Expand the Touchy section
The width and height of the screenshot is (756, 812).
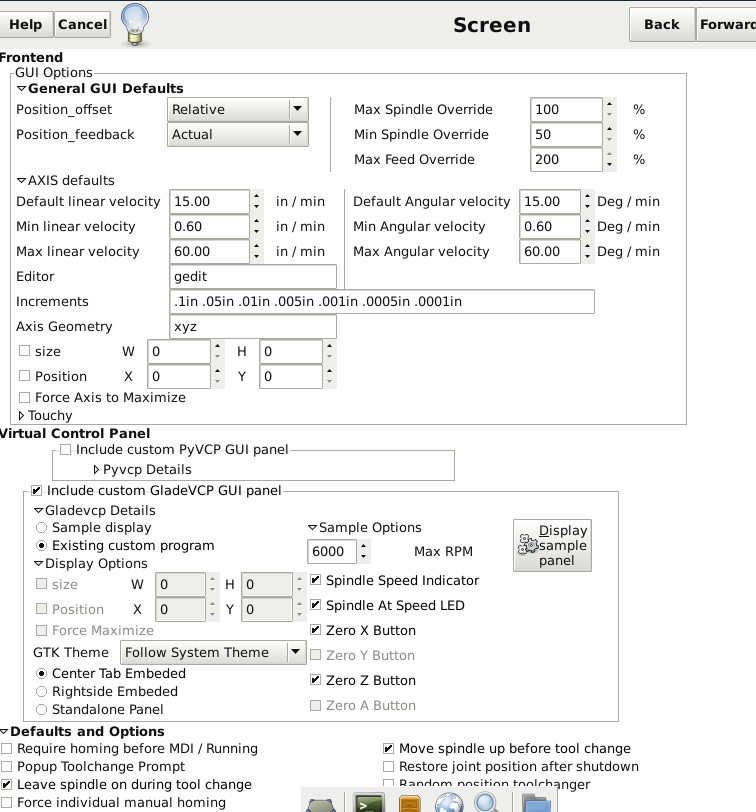(22, 415)
